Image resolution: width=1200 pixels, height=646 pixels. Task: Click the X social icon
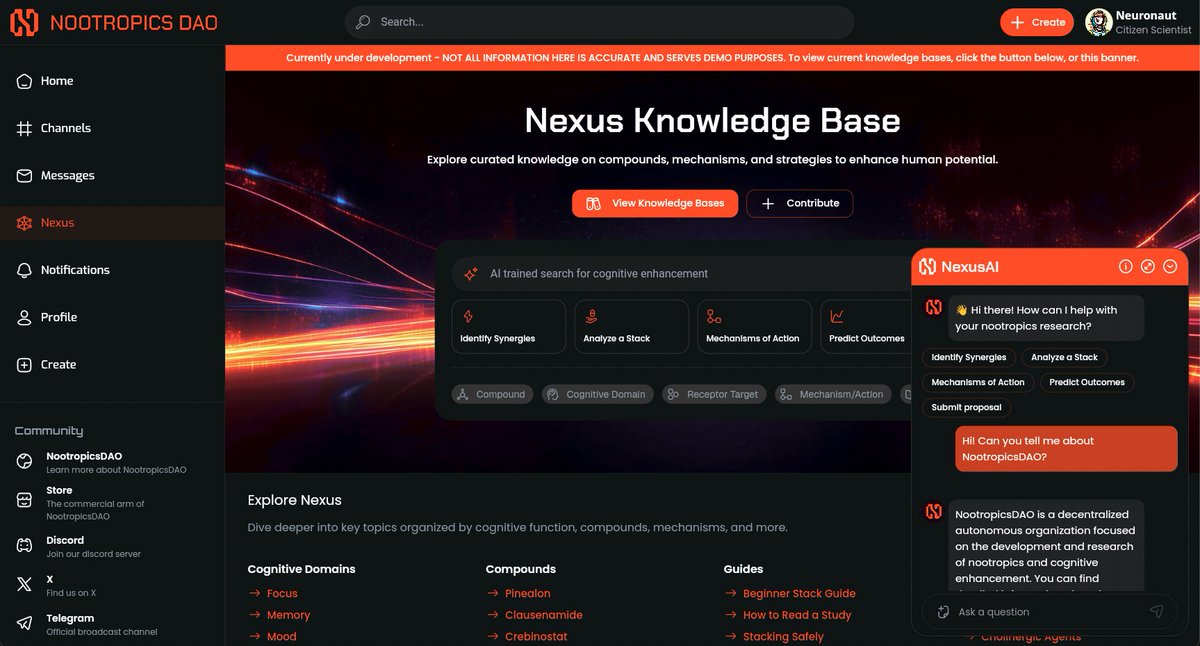[x=24, y=585]
